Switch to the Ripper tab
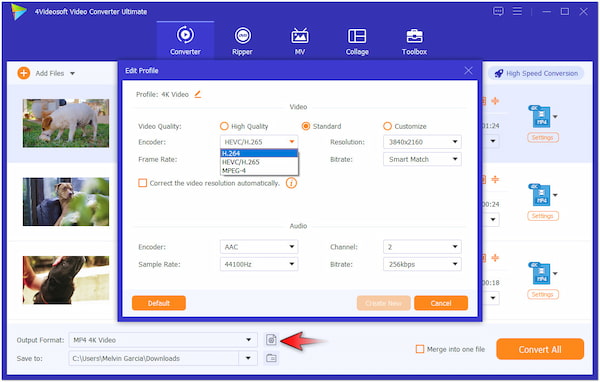Image resolution: width=600 pixels, height=382 pixels. (x=242, y=41)
